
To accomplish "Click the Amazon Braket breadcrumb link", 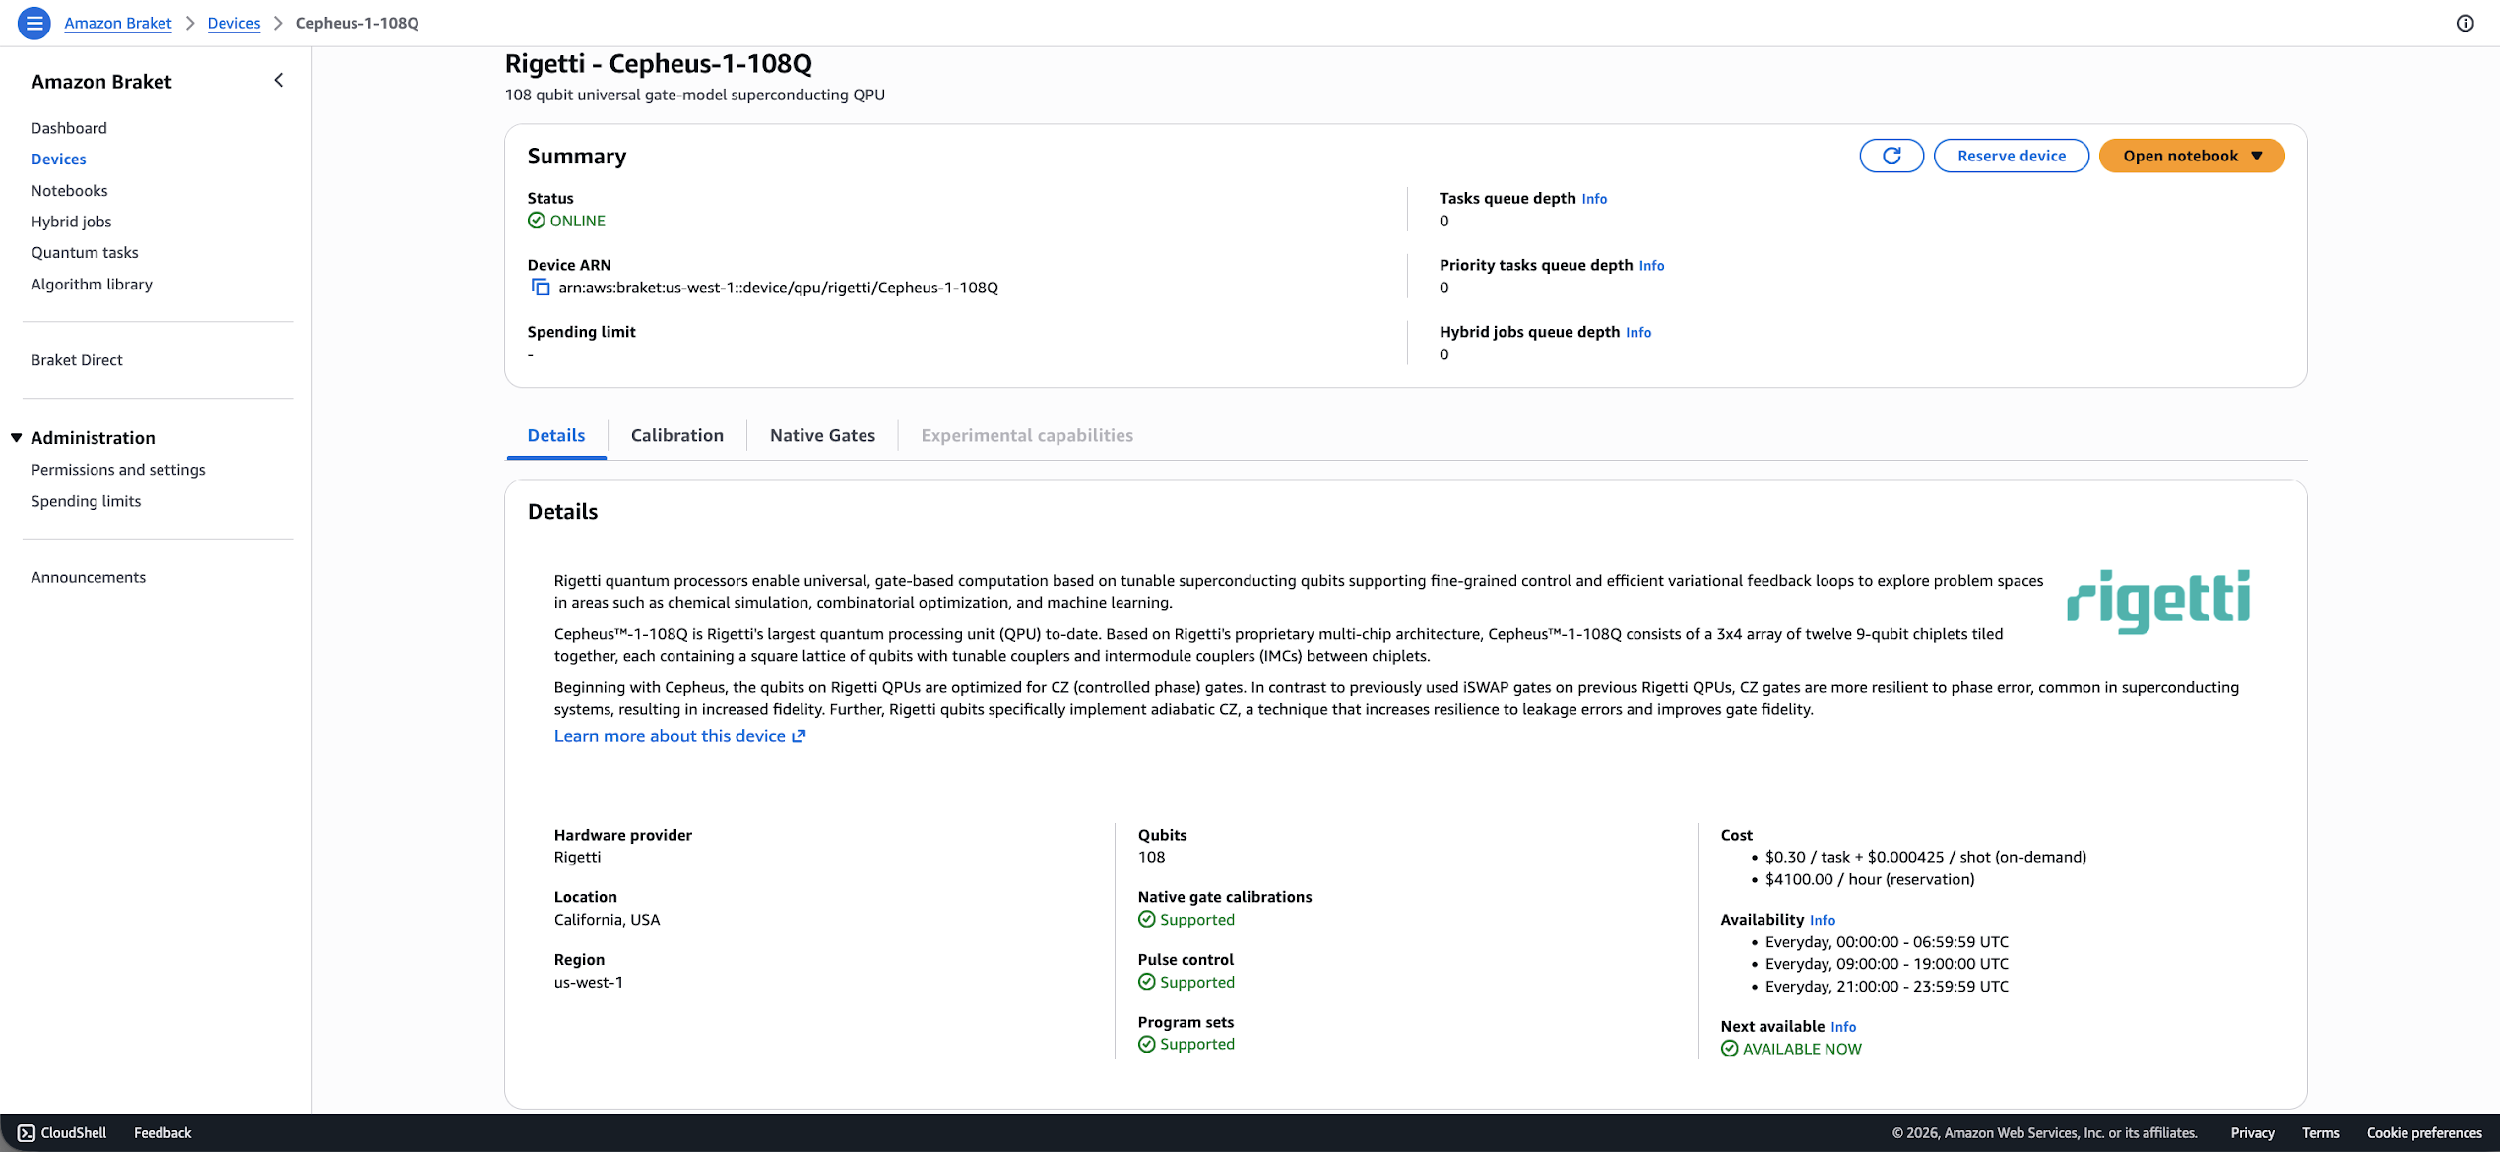I will click(118, 23).
